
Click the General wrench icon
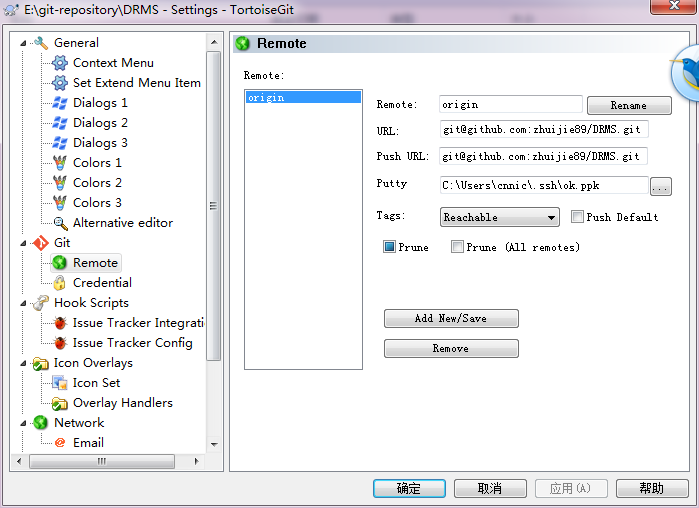point(41,43)
